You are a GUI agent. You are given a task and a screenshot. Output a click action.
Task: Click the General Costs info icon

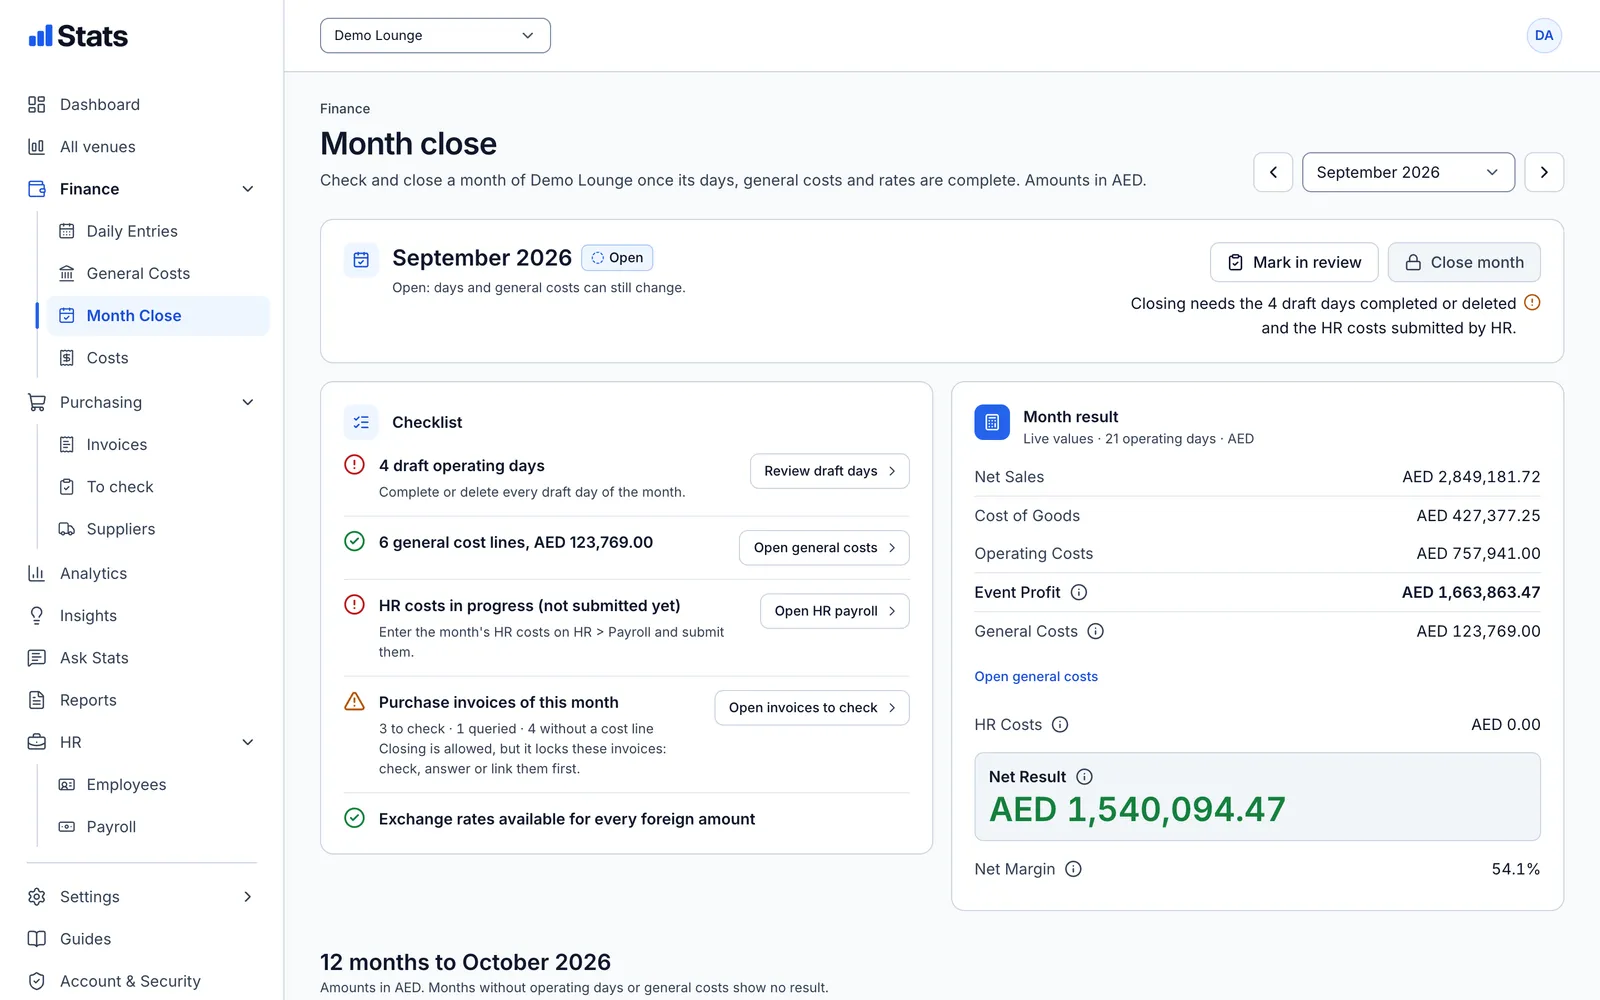(1096, 631)
